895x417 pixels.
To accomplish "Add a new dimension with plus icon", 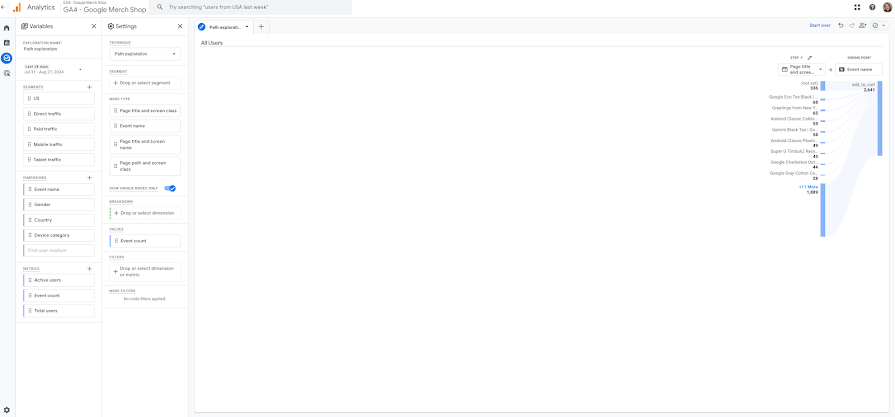I will (x=89, y=178).
